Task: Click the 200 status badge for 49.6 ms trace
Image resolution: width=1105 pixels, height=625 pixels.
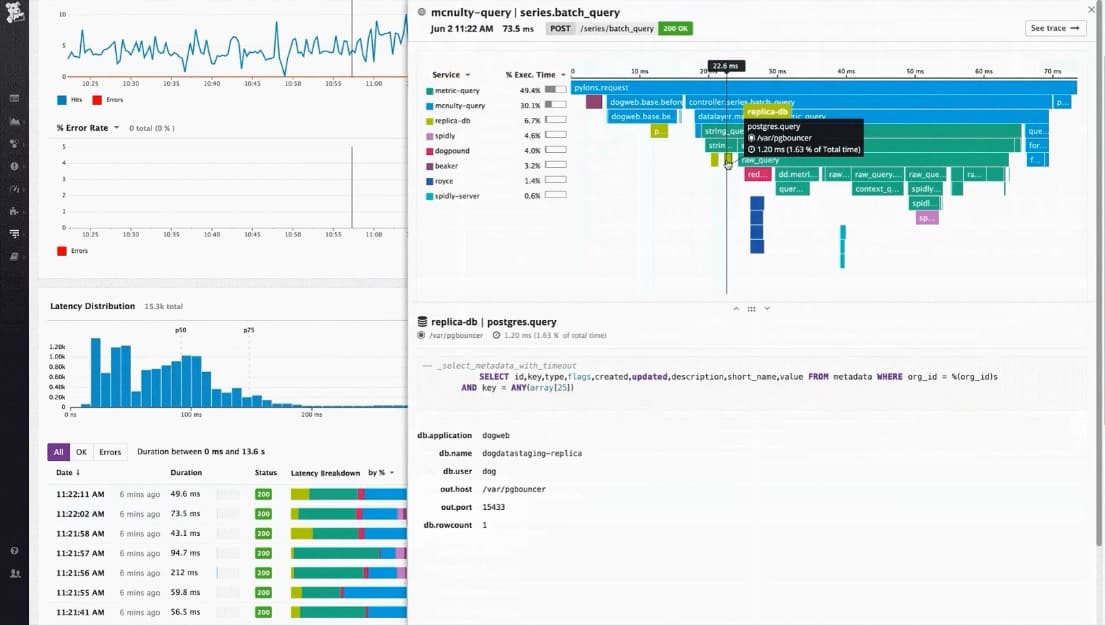Action: [264, 495]
